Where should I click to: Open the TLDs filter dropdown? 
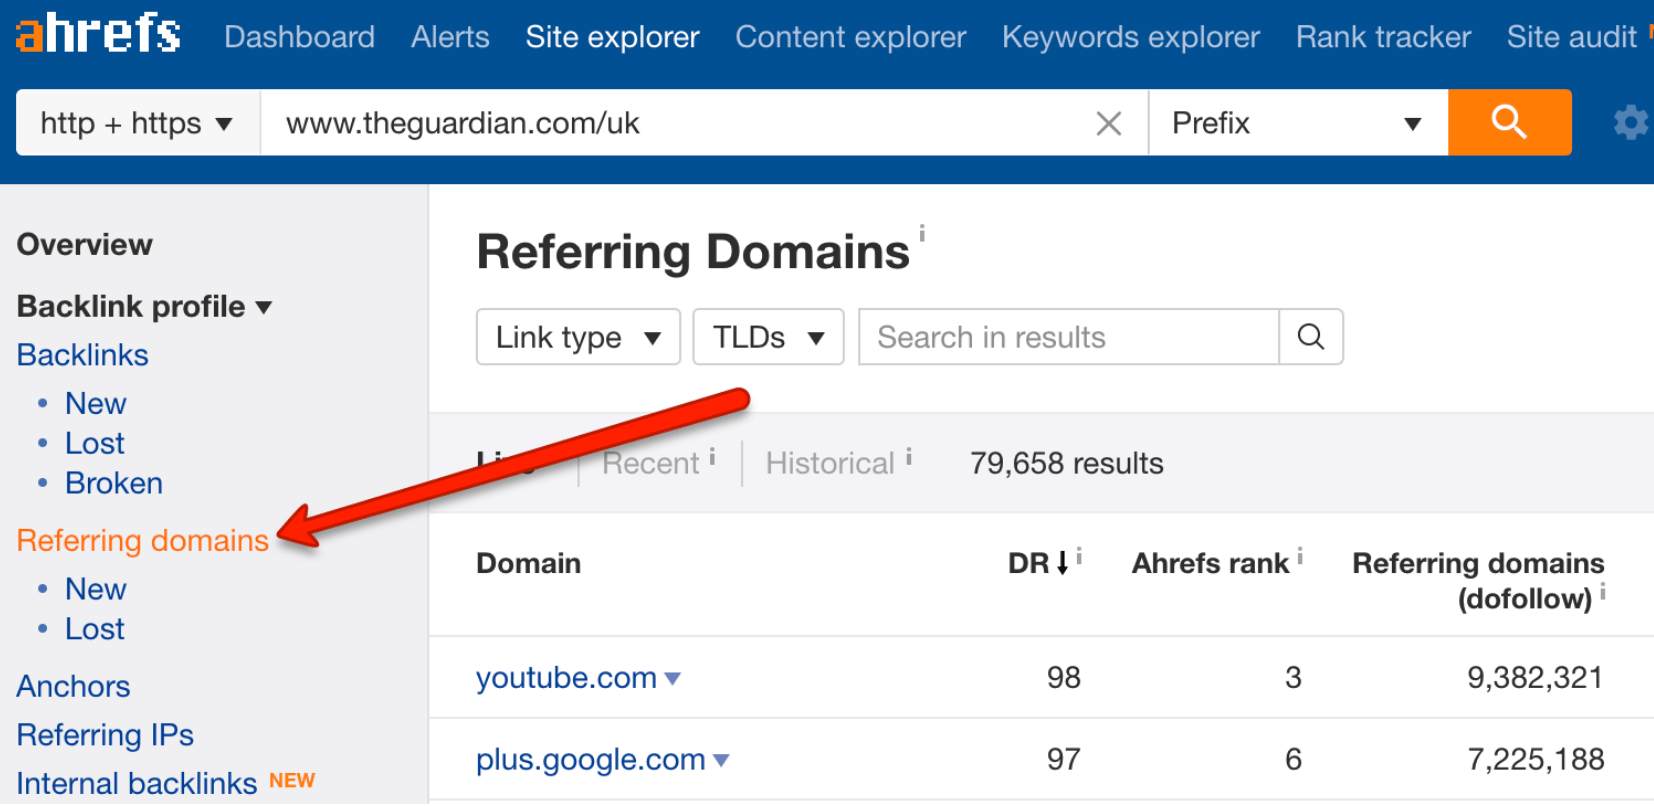[x=768, y=337]
